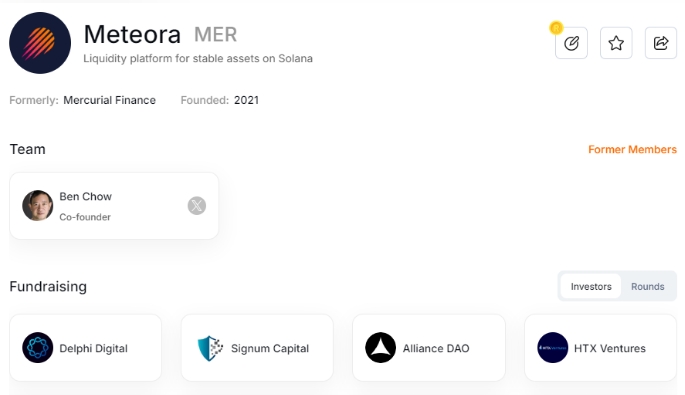Open the HTX Ventures investor card
Screen dimensions: 685x395
(601, 348)
